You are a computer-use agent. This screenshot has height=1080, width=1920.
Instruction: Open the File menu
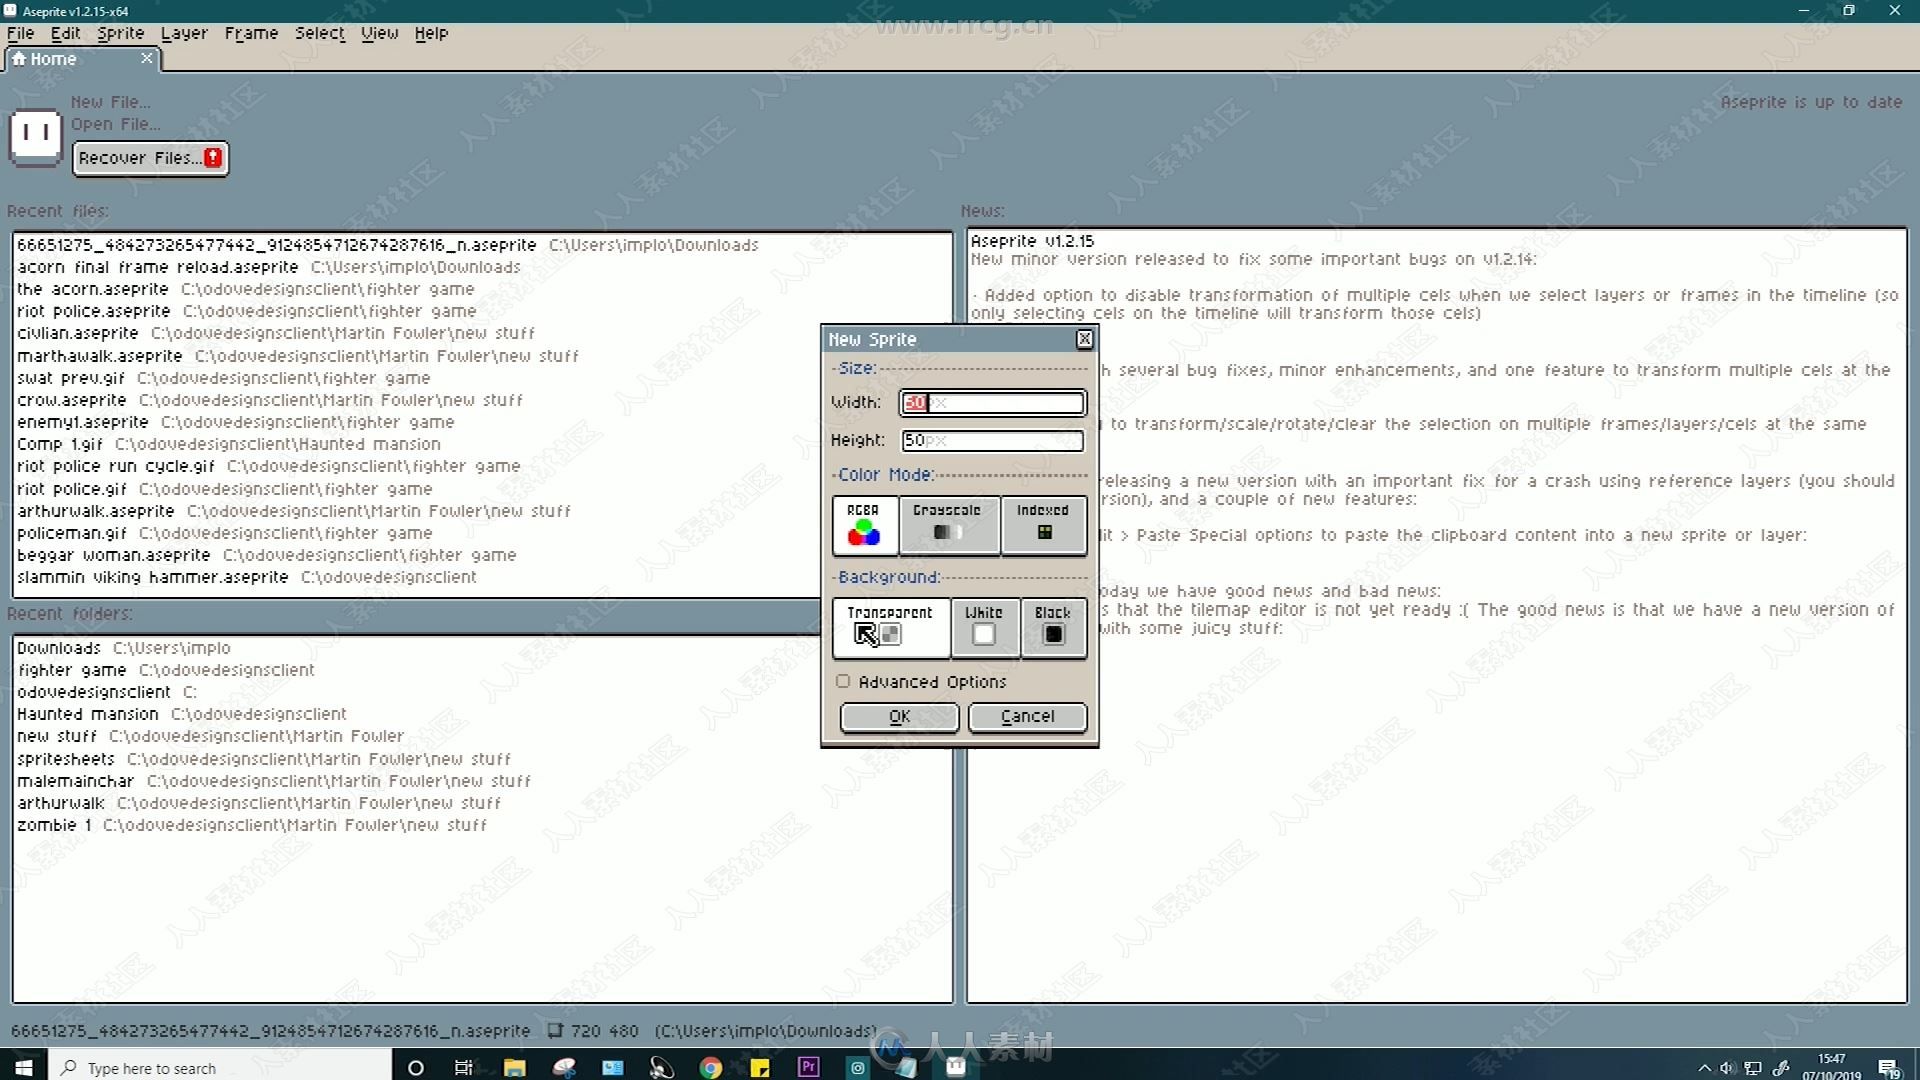(20, 33)
